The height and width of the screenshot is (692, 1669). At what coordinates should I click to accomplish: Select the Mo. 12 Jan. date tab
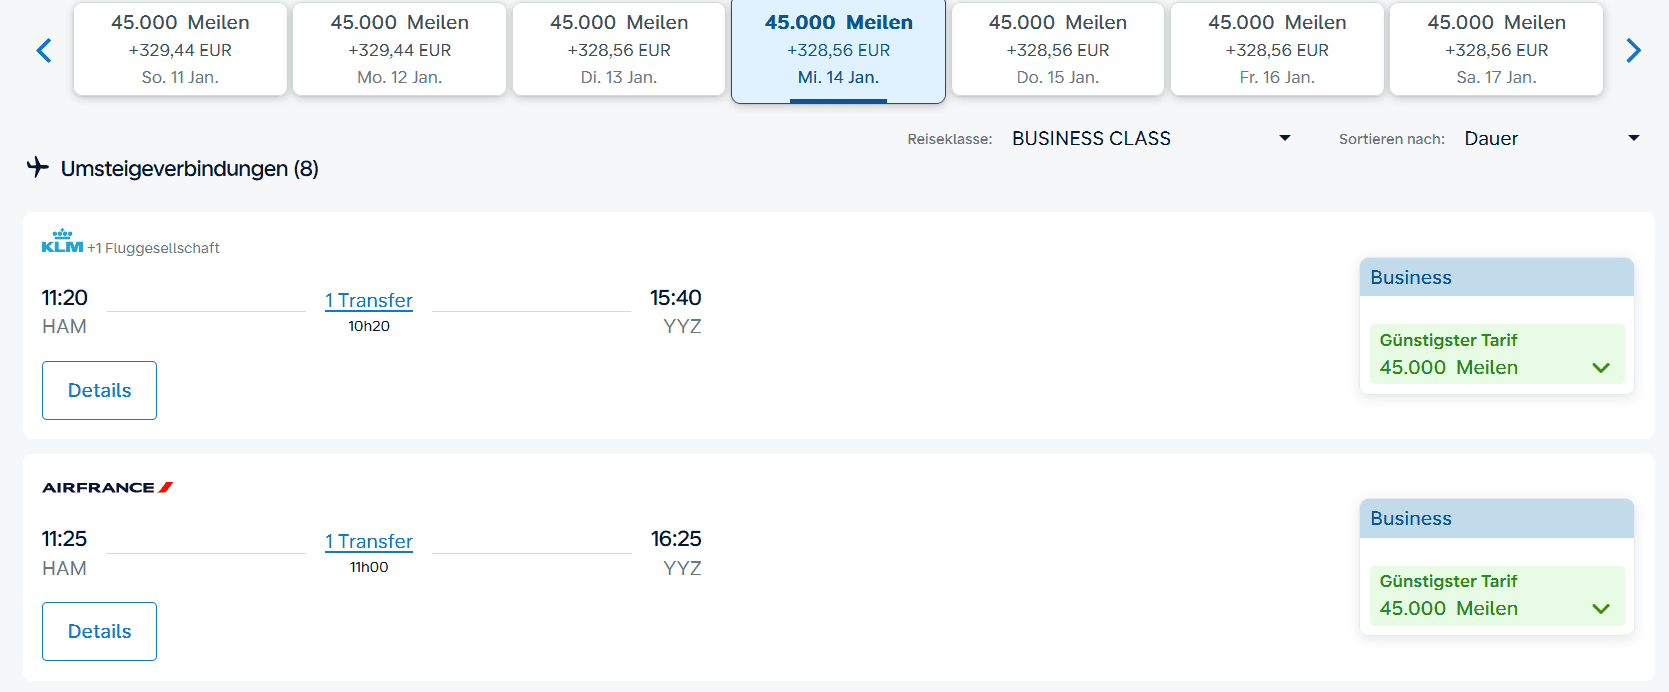point(399,50)
